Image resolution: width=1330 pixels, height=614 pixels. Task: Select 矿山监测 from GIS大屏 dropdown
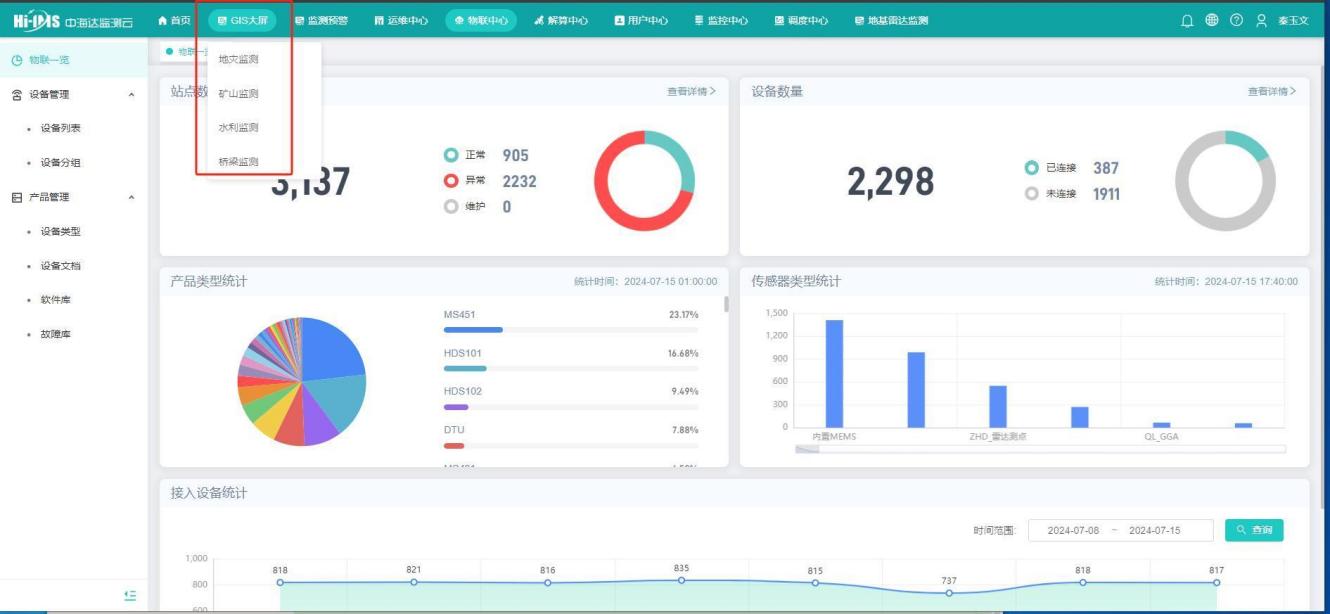[x=239, y=94]
